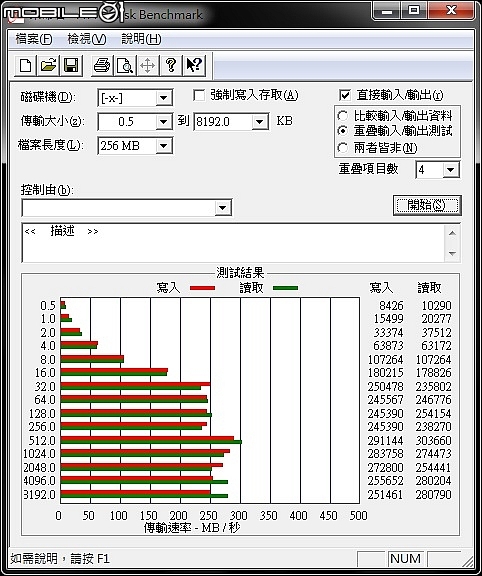Click the green 讀取 legend swatch
The height and width of the screenshot is (576, 482).
(285, 288)
